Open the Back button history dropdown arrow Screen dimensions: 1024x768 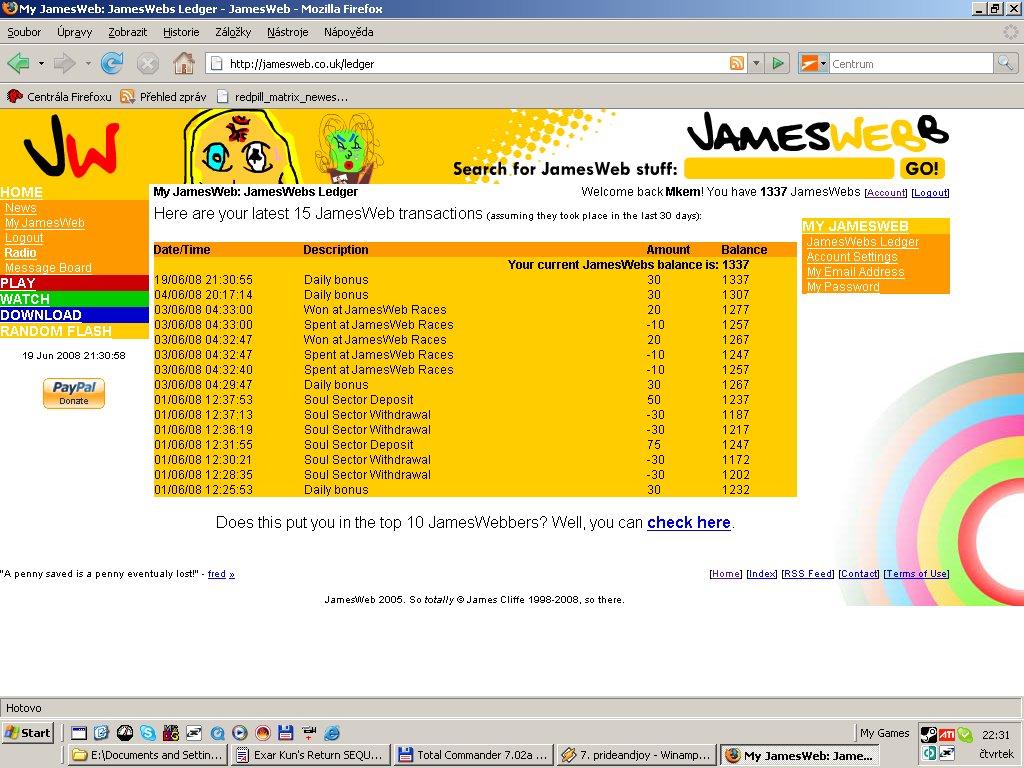click(x=41, y=64)
